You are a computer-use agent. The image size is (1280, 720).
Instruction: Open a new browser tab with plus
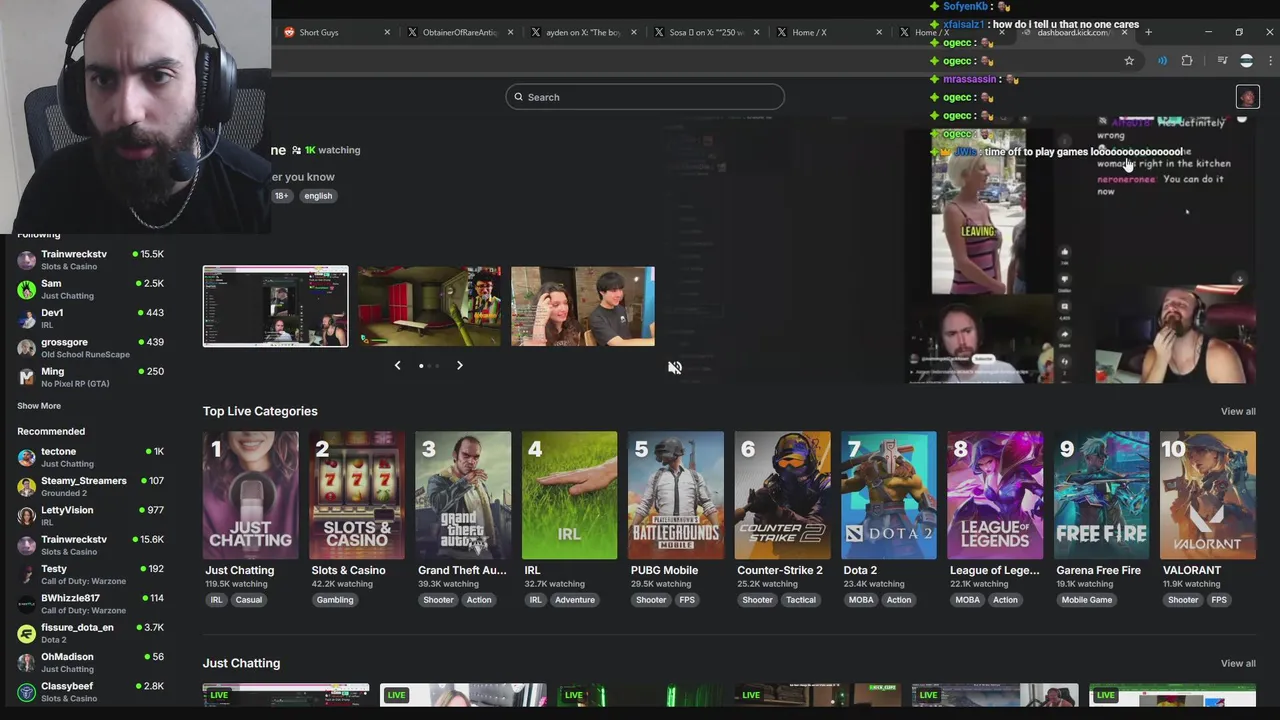tap(1148, 32)
